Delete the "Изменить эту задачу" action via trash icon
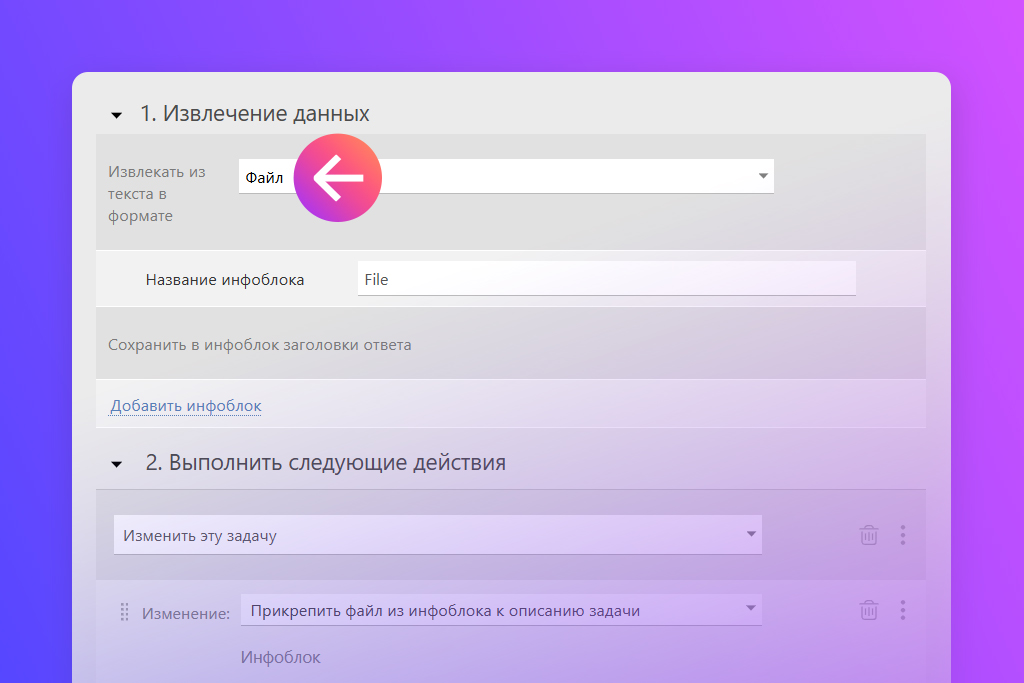1024x683 pixels. 868,535
